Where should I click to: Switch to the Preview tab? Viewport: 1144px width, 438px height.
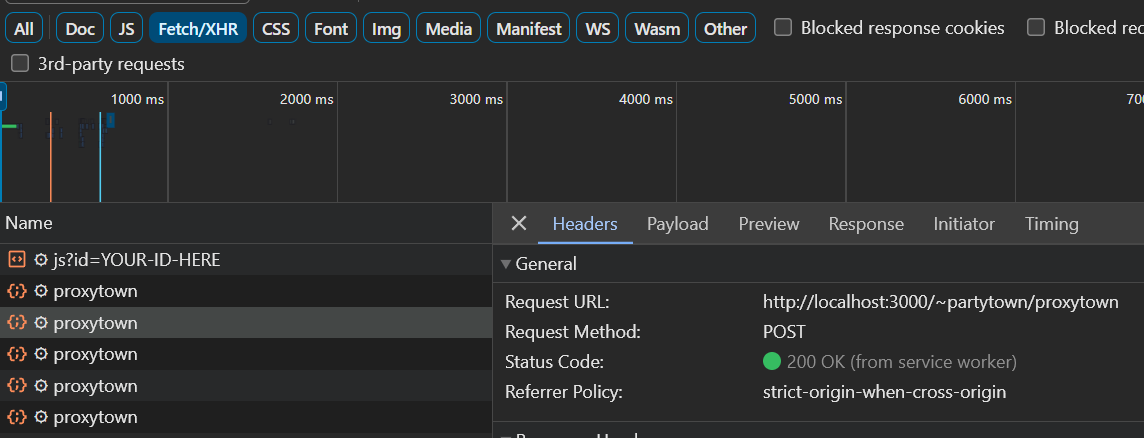coord(769,224)
